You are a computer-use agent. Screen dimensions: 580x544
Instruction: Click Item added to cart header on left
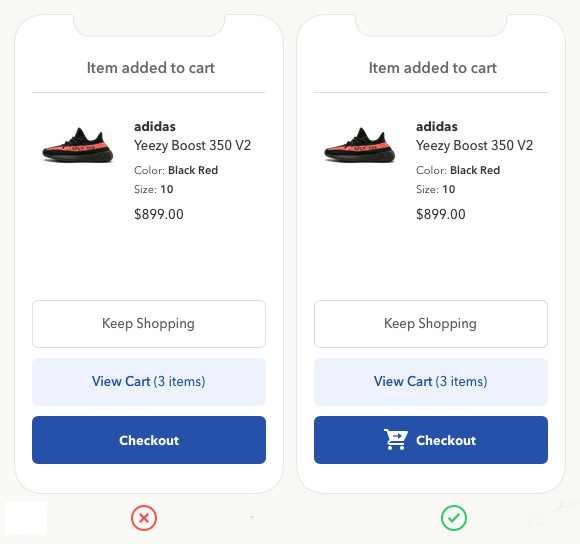coord(151,68)
